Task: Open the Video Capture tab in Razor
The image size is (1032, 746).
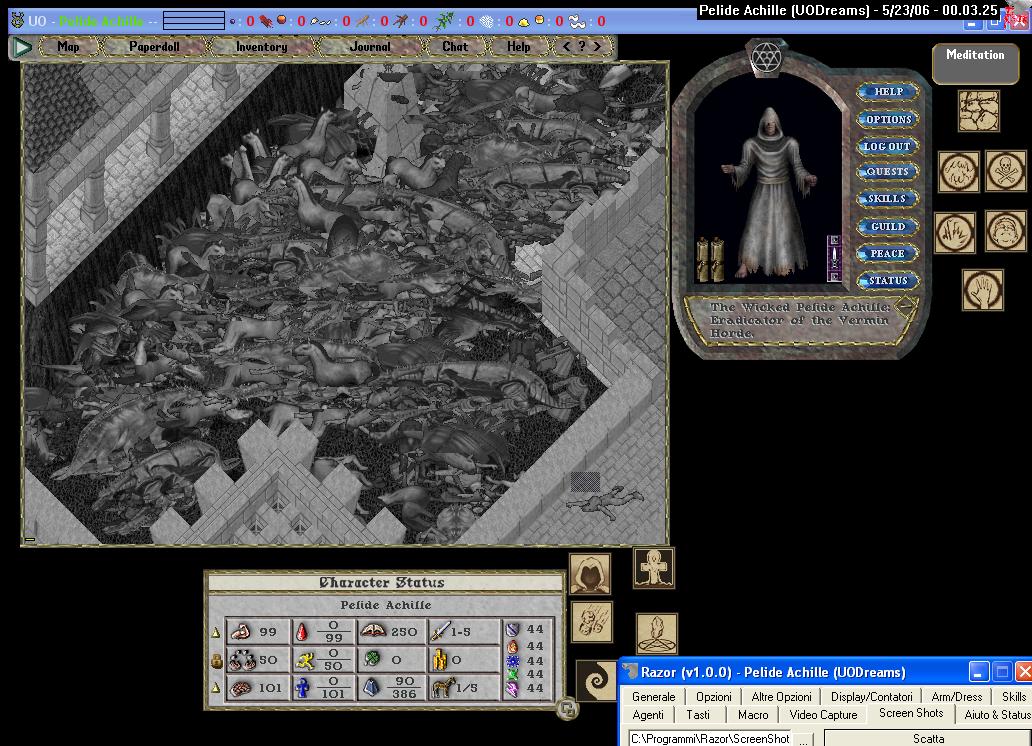Action: click(823, 714)
